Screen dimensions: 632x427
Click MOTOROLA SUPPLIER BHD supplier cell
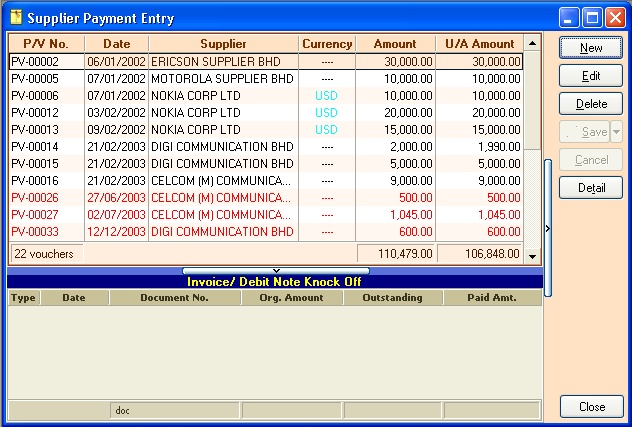coord(222,79)
